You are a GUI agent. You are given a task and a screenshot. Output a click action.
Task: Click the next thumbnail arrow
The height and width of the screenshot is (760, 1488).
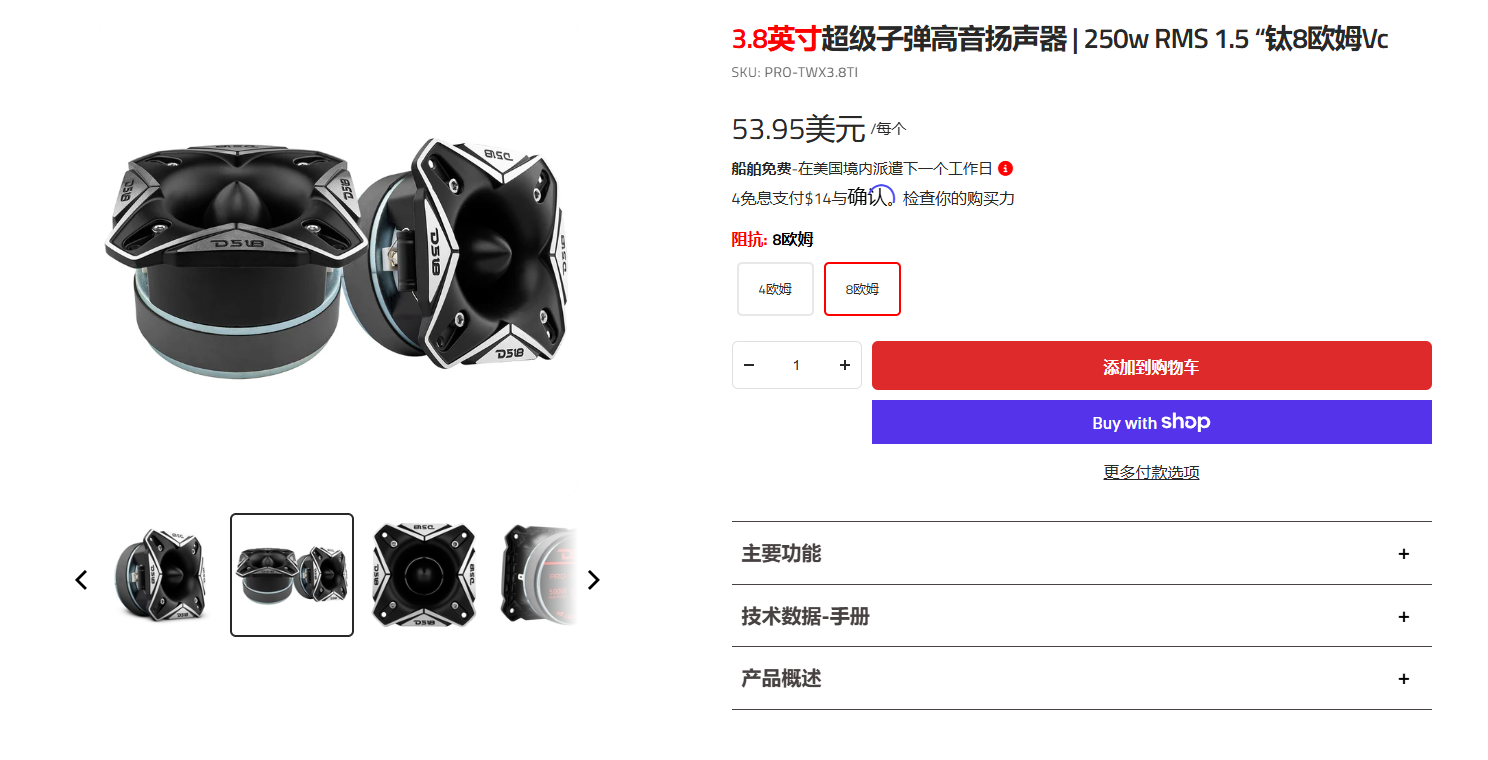click(x=593, y=580)
